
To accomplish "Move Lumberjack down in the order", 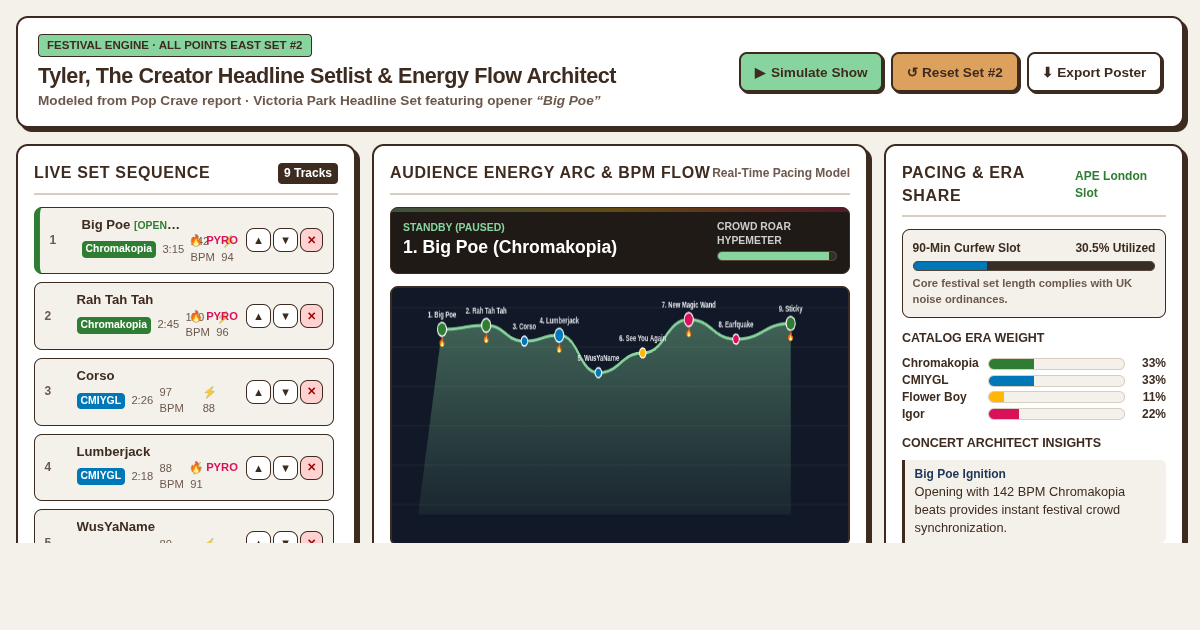I will [x=285, y=468].
